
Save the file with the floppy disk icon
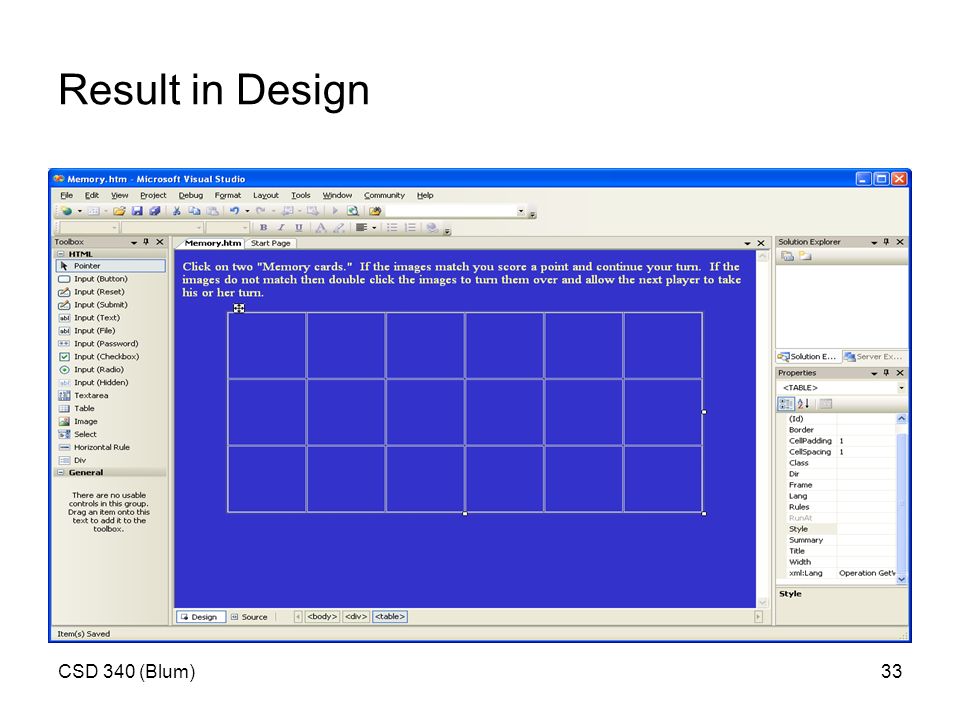point(137,211)
